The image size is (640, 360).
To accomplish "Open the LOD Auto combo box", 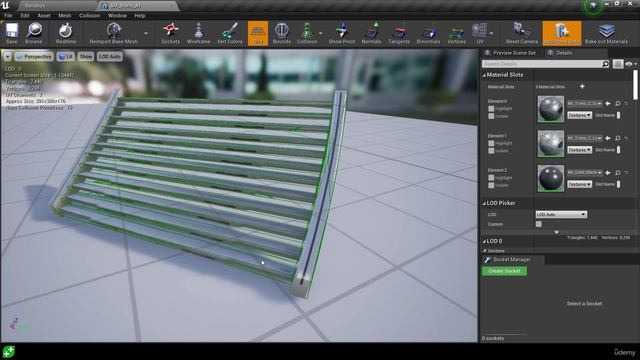I will (x=561, y=214).
